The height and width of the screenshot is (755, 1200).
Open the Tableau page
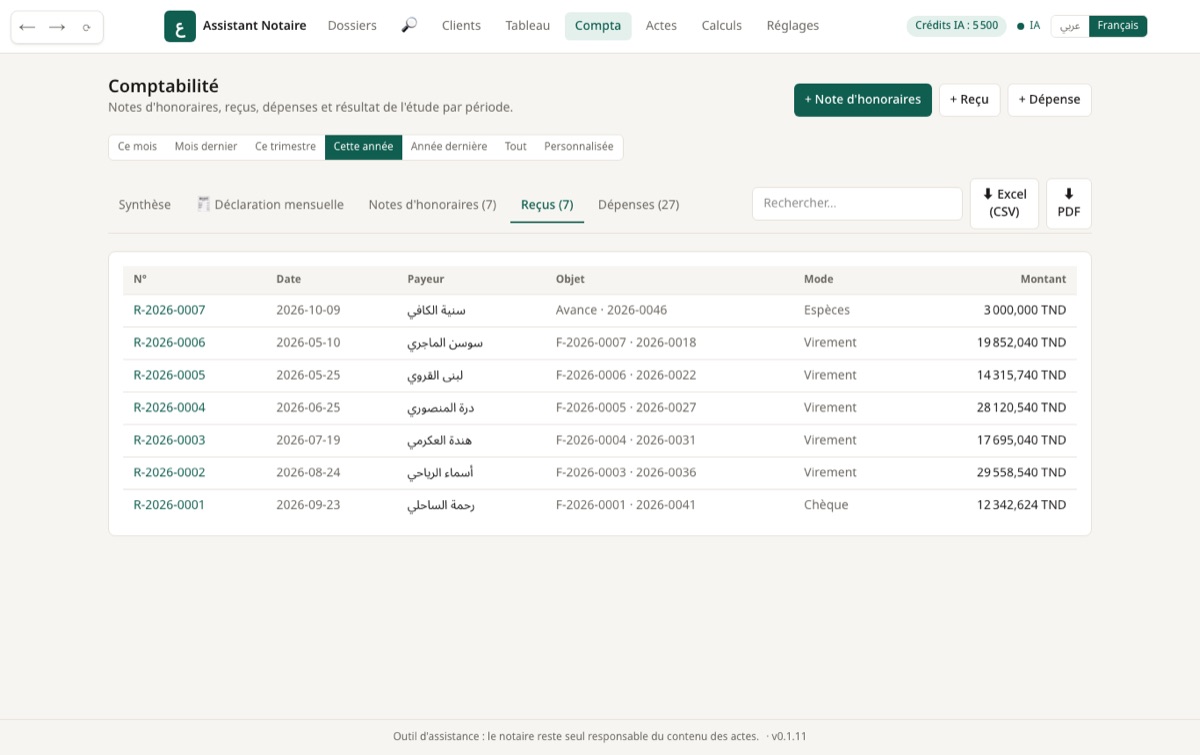click(528, 26)
